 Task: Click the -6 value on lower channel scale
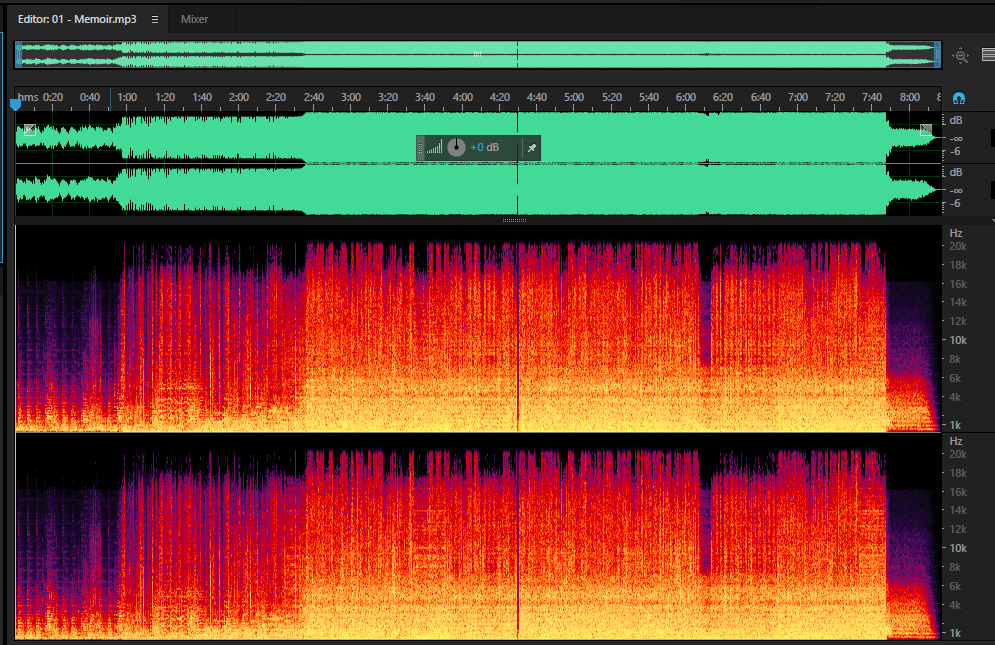click(955, 204)
